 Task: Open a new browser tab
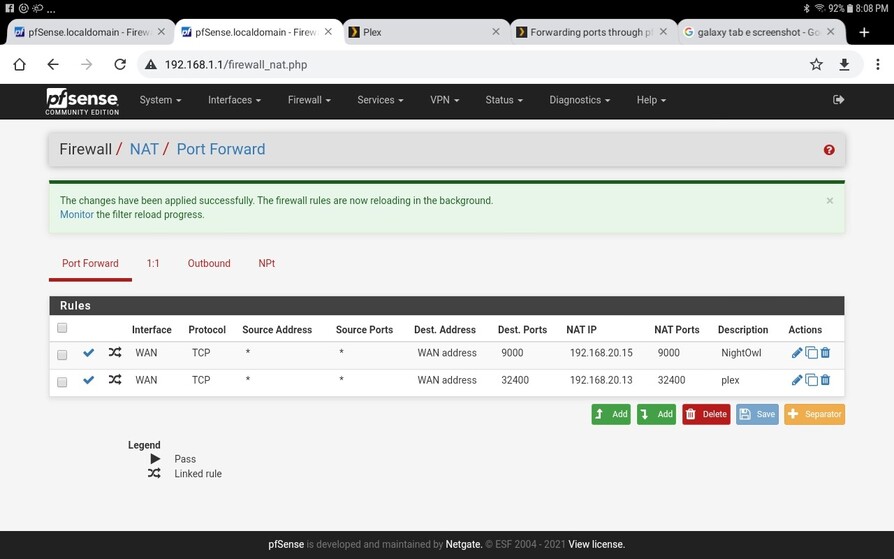pyautogui.click(x=864, y=33)
